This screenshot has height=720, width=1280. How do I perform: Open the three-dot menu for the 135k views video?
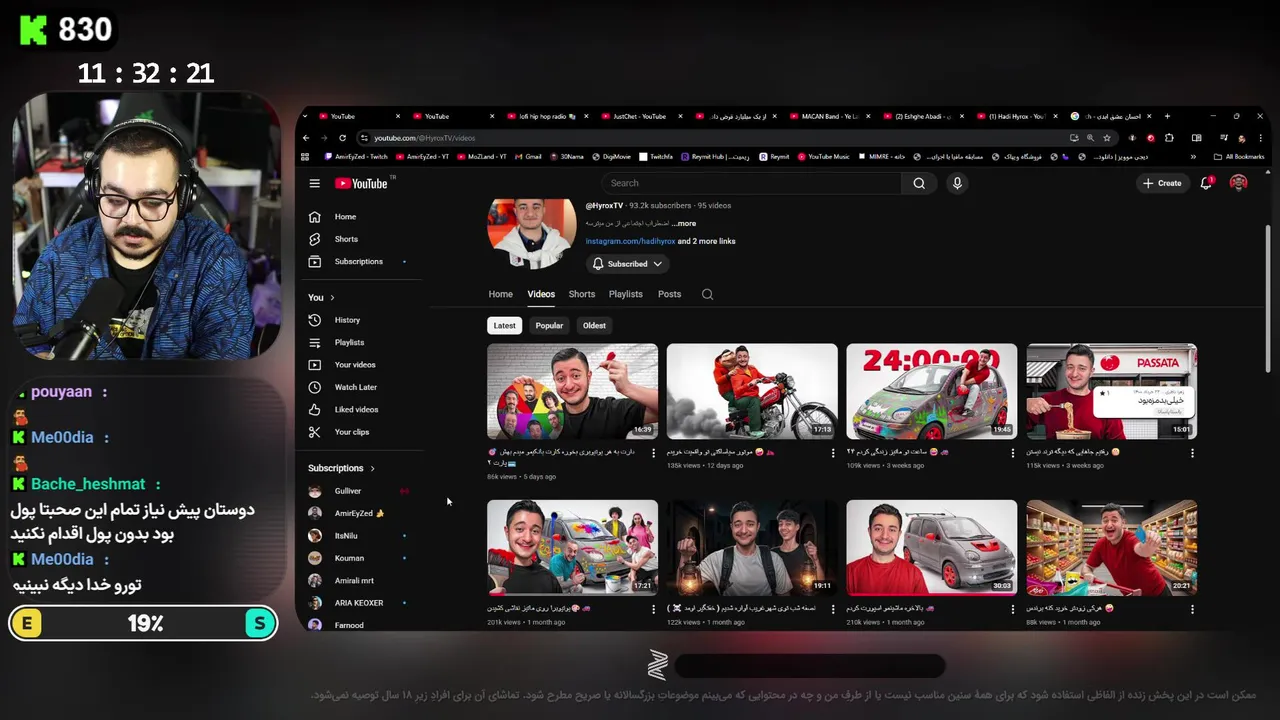coord(833,453)
